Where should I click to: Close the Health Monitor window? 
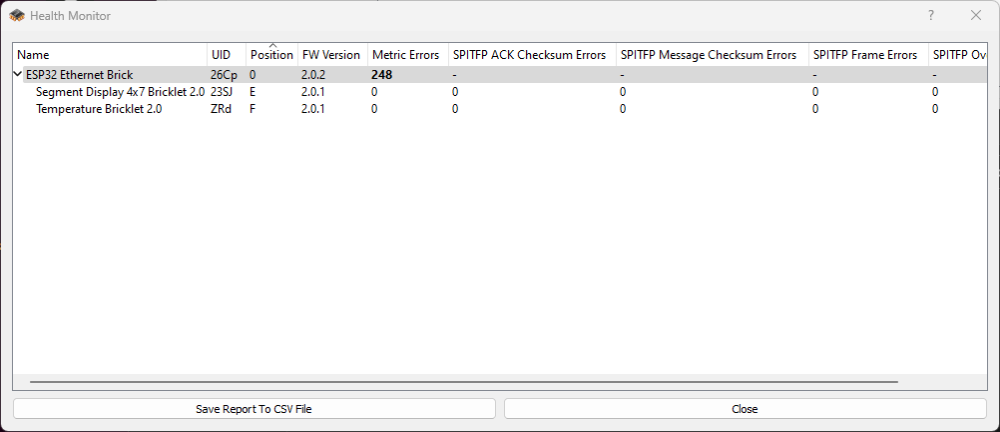coord(976,16)
